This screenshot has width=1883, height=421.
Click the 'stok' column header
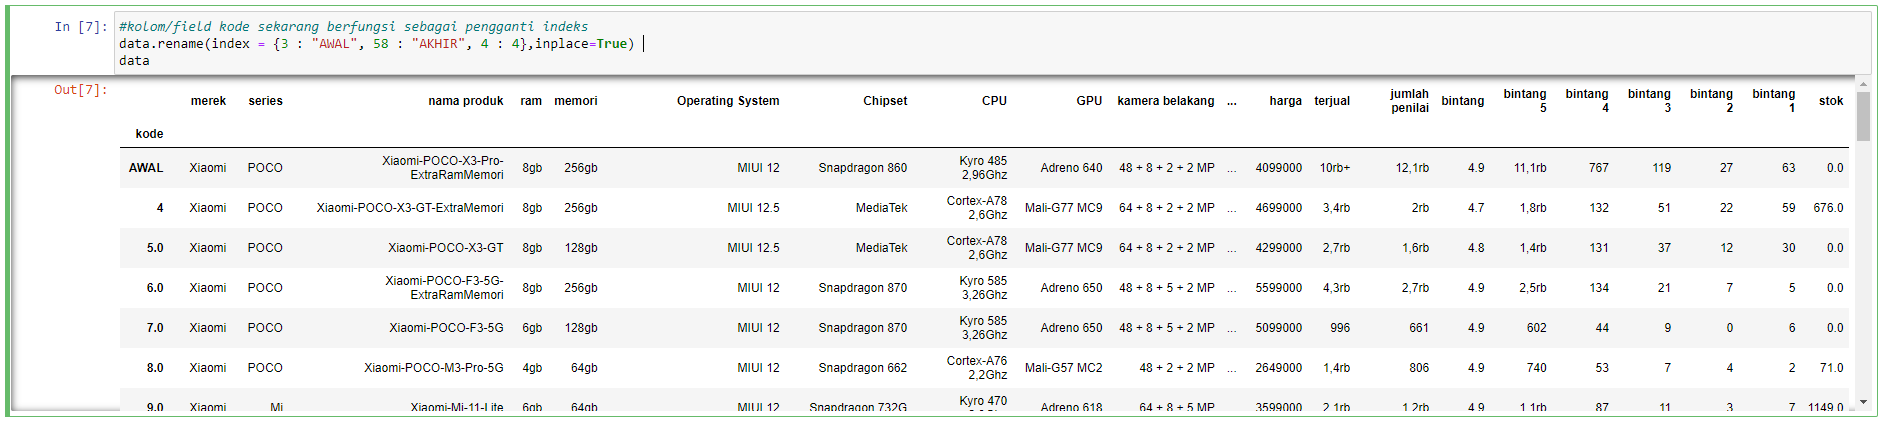pyautogui.click(x=1831, y=101)
